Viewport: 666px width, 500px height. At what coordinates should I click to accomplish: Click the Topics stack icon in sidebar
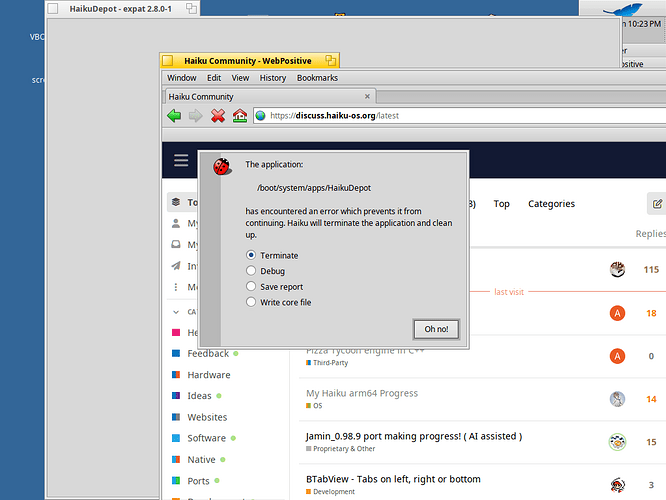(176, 202)
